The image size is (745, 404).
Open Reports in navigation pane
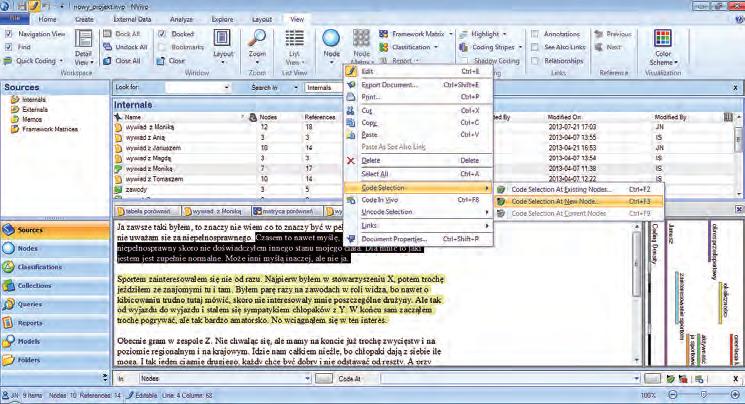(x=55, y=323)
